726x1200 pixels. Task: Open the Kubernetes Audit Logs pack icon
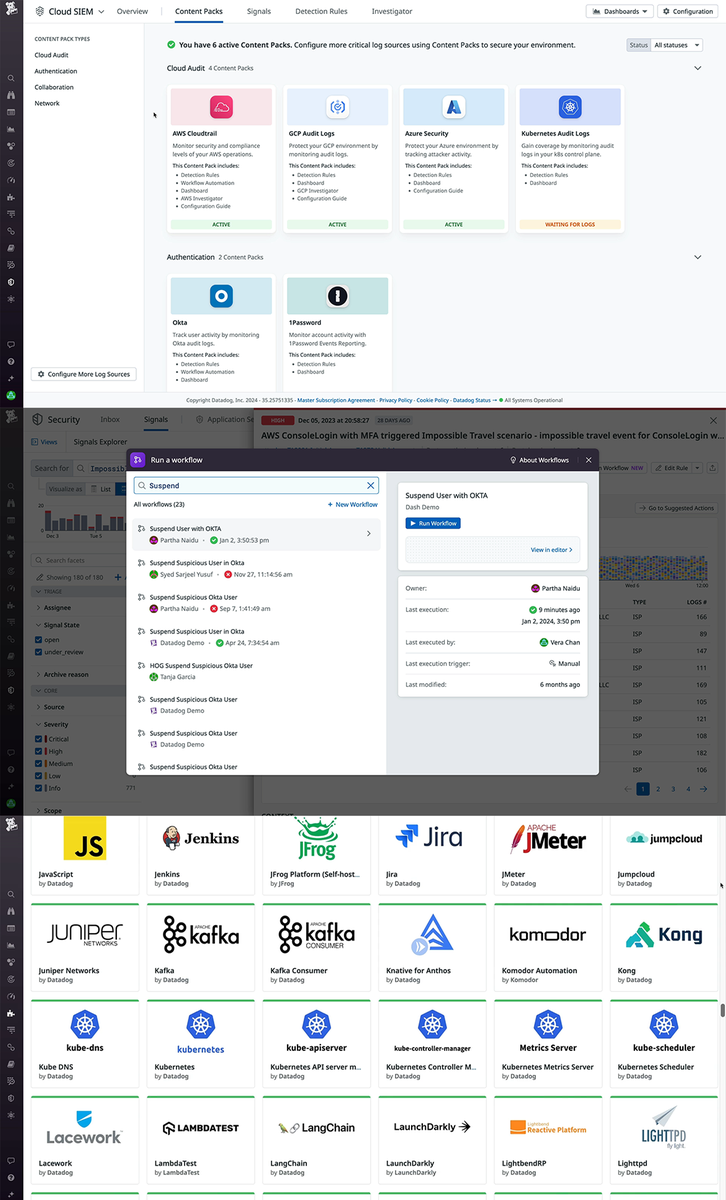[x=570, y=107]
